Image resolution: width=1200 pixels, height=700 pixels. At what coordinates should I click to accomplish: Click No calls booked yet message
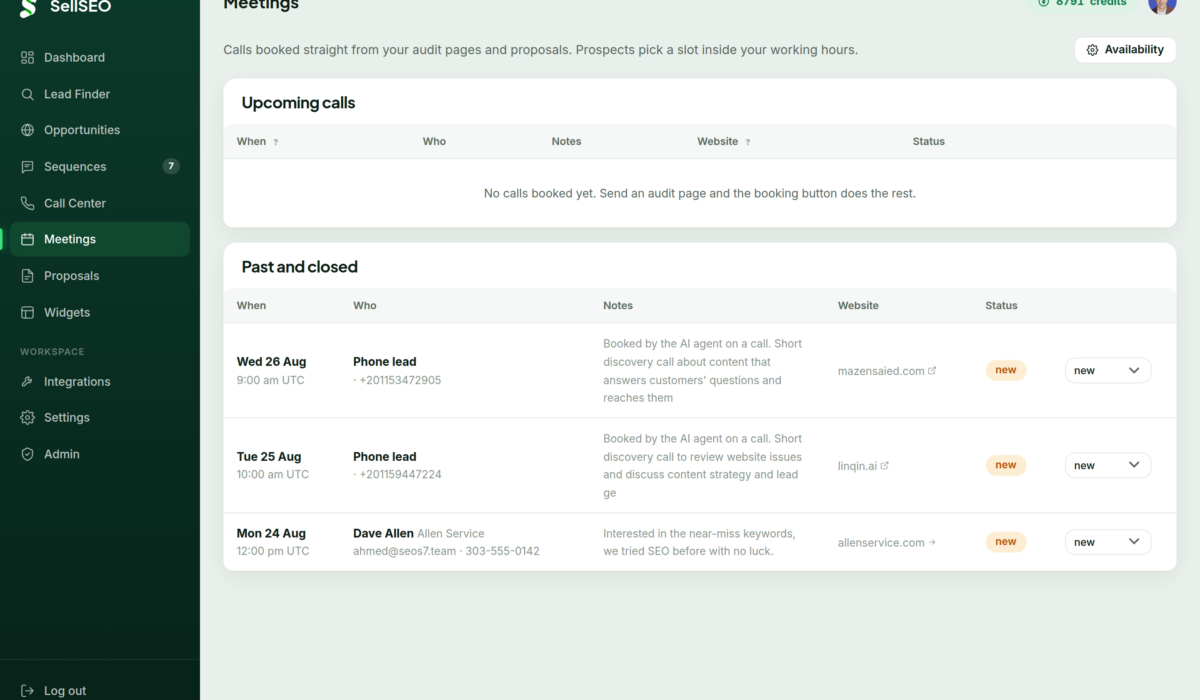[700, 194]
